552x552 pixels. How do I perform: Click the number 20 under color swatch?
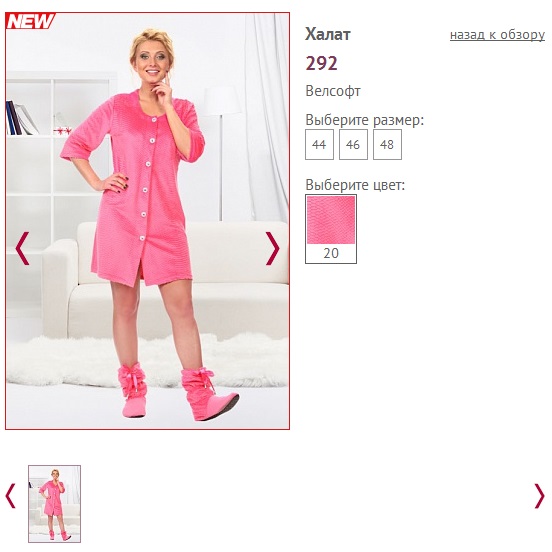331,253
